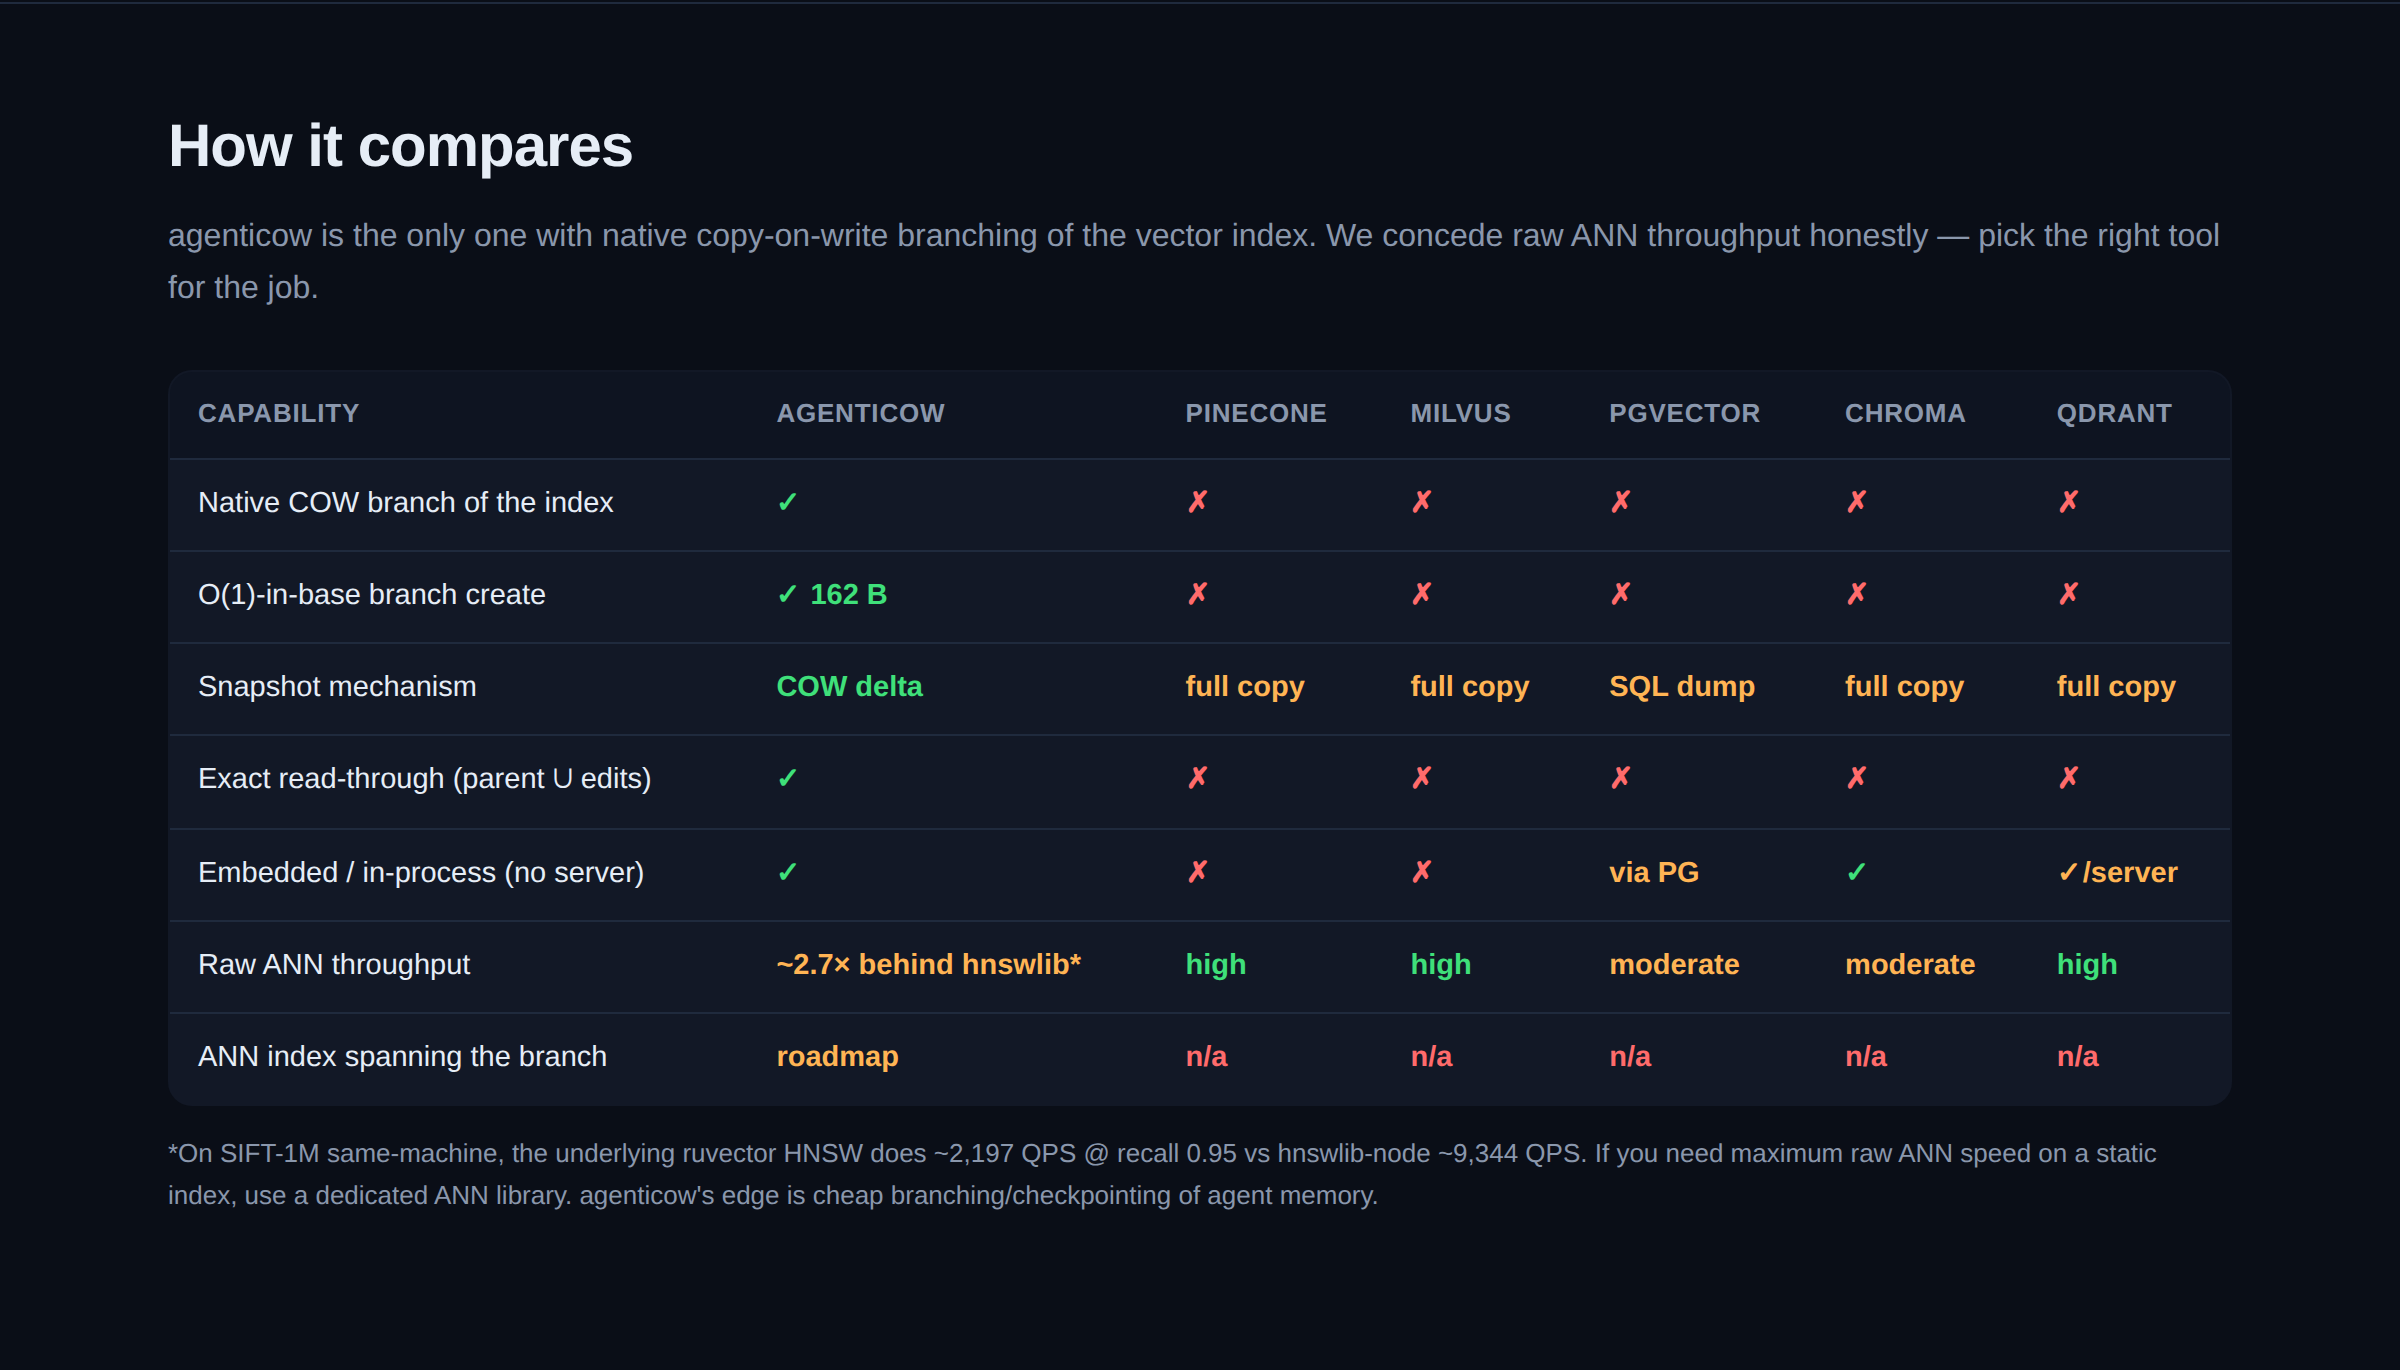Click the 'Native COW branch of the index' row label
2400x1370 pixels.
(405, 502)
